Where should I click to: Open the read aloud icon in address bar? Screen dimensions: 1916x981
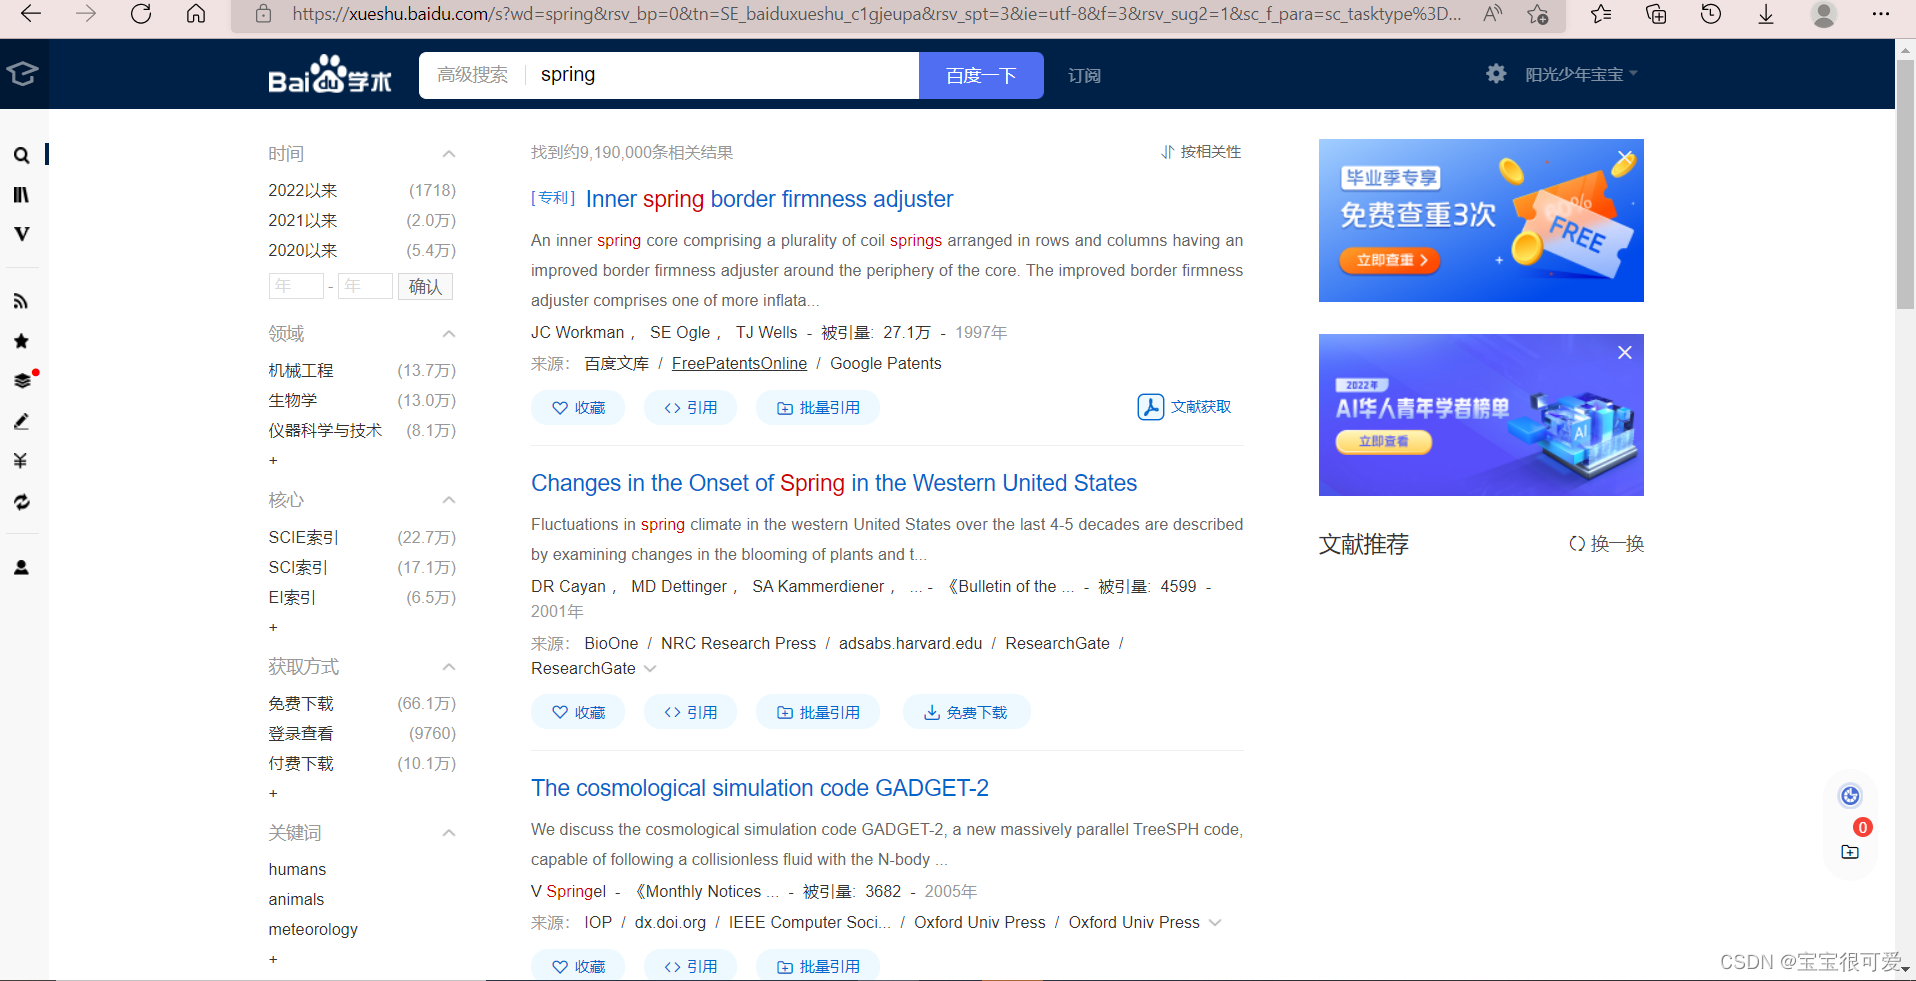tap(1492, 14)
